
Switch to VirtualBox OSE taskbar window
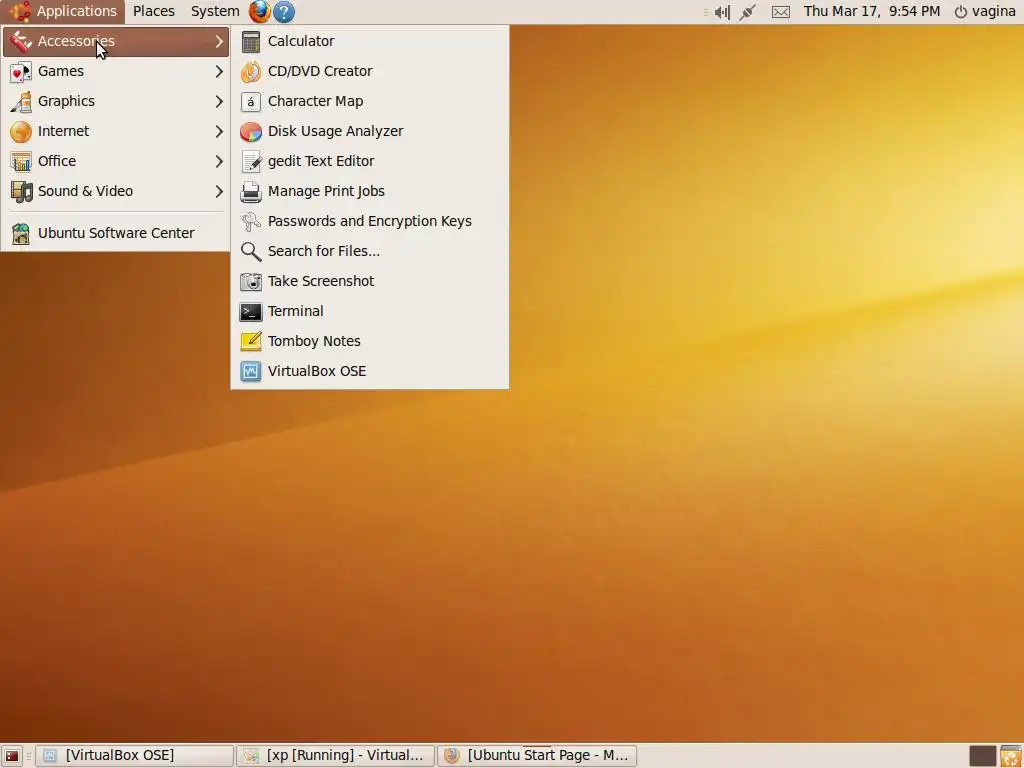click(135, 756)
